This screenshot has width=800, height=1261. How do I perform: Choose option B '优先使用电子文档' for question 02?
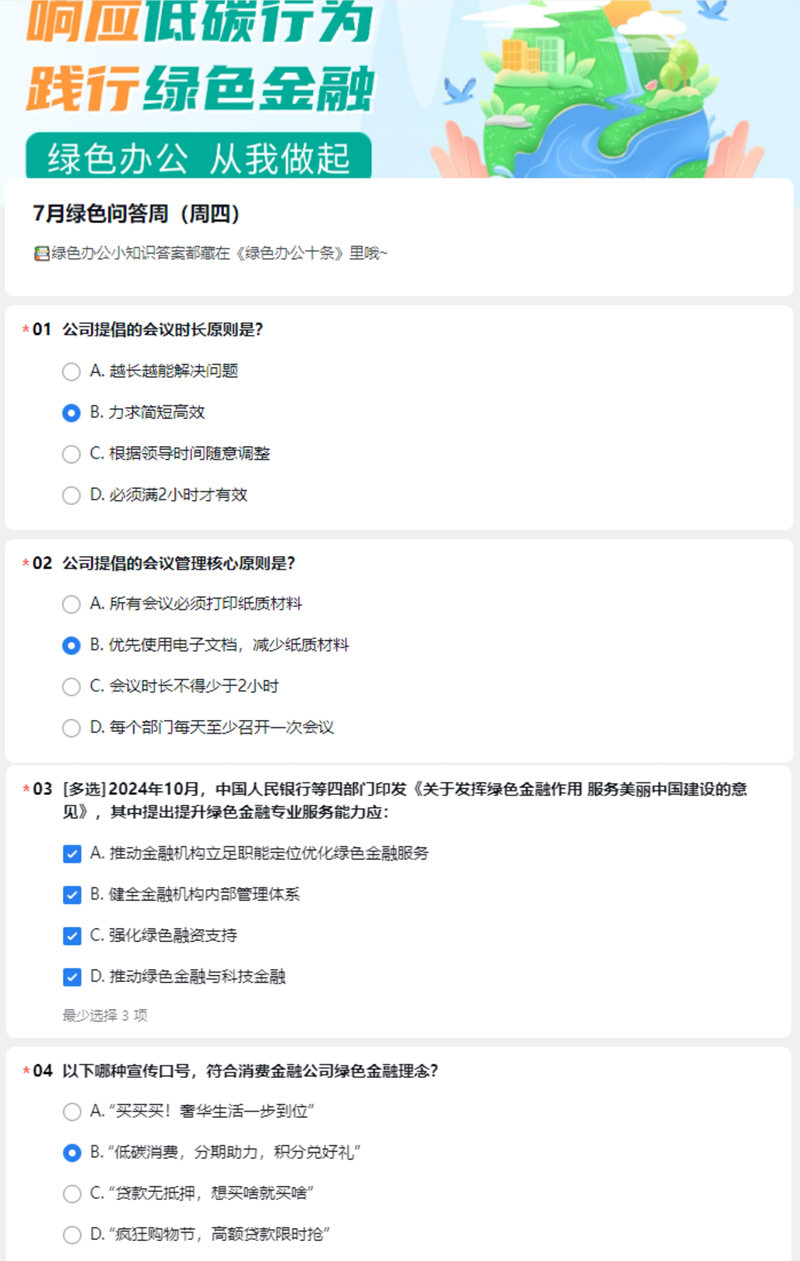(71, 645)
